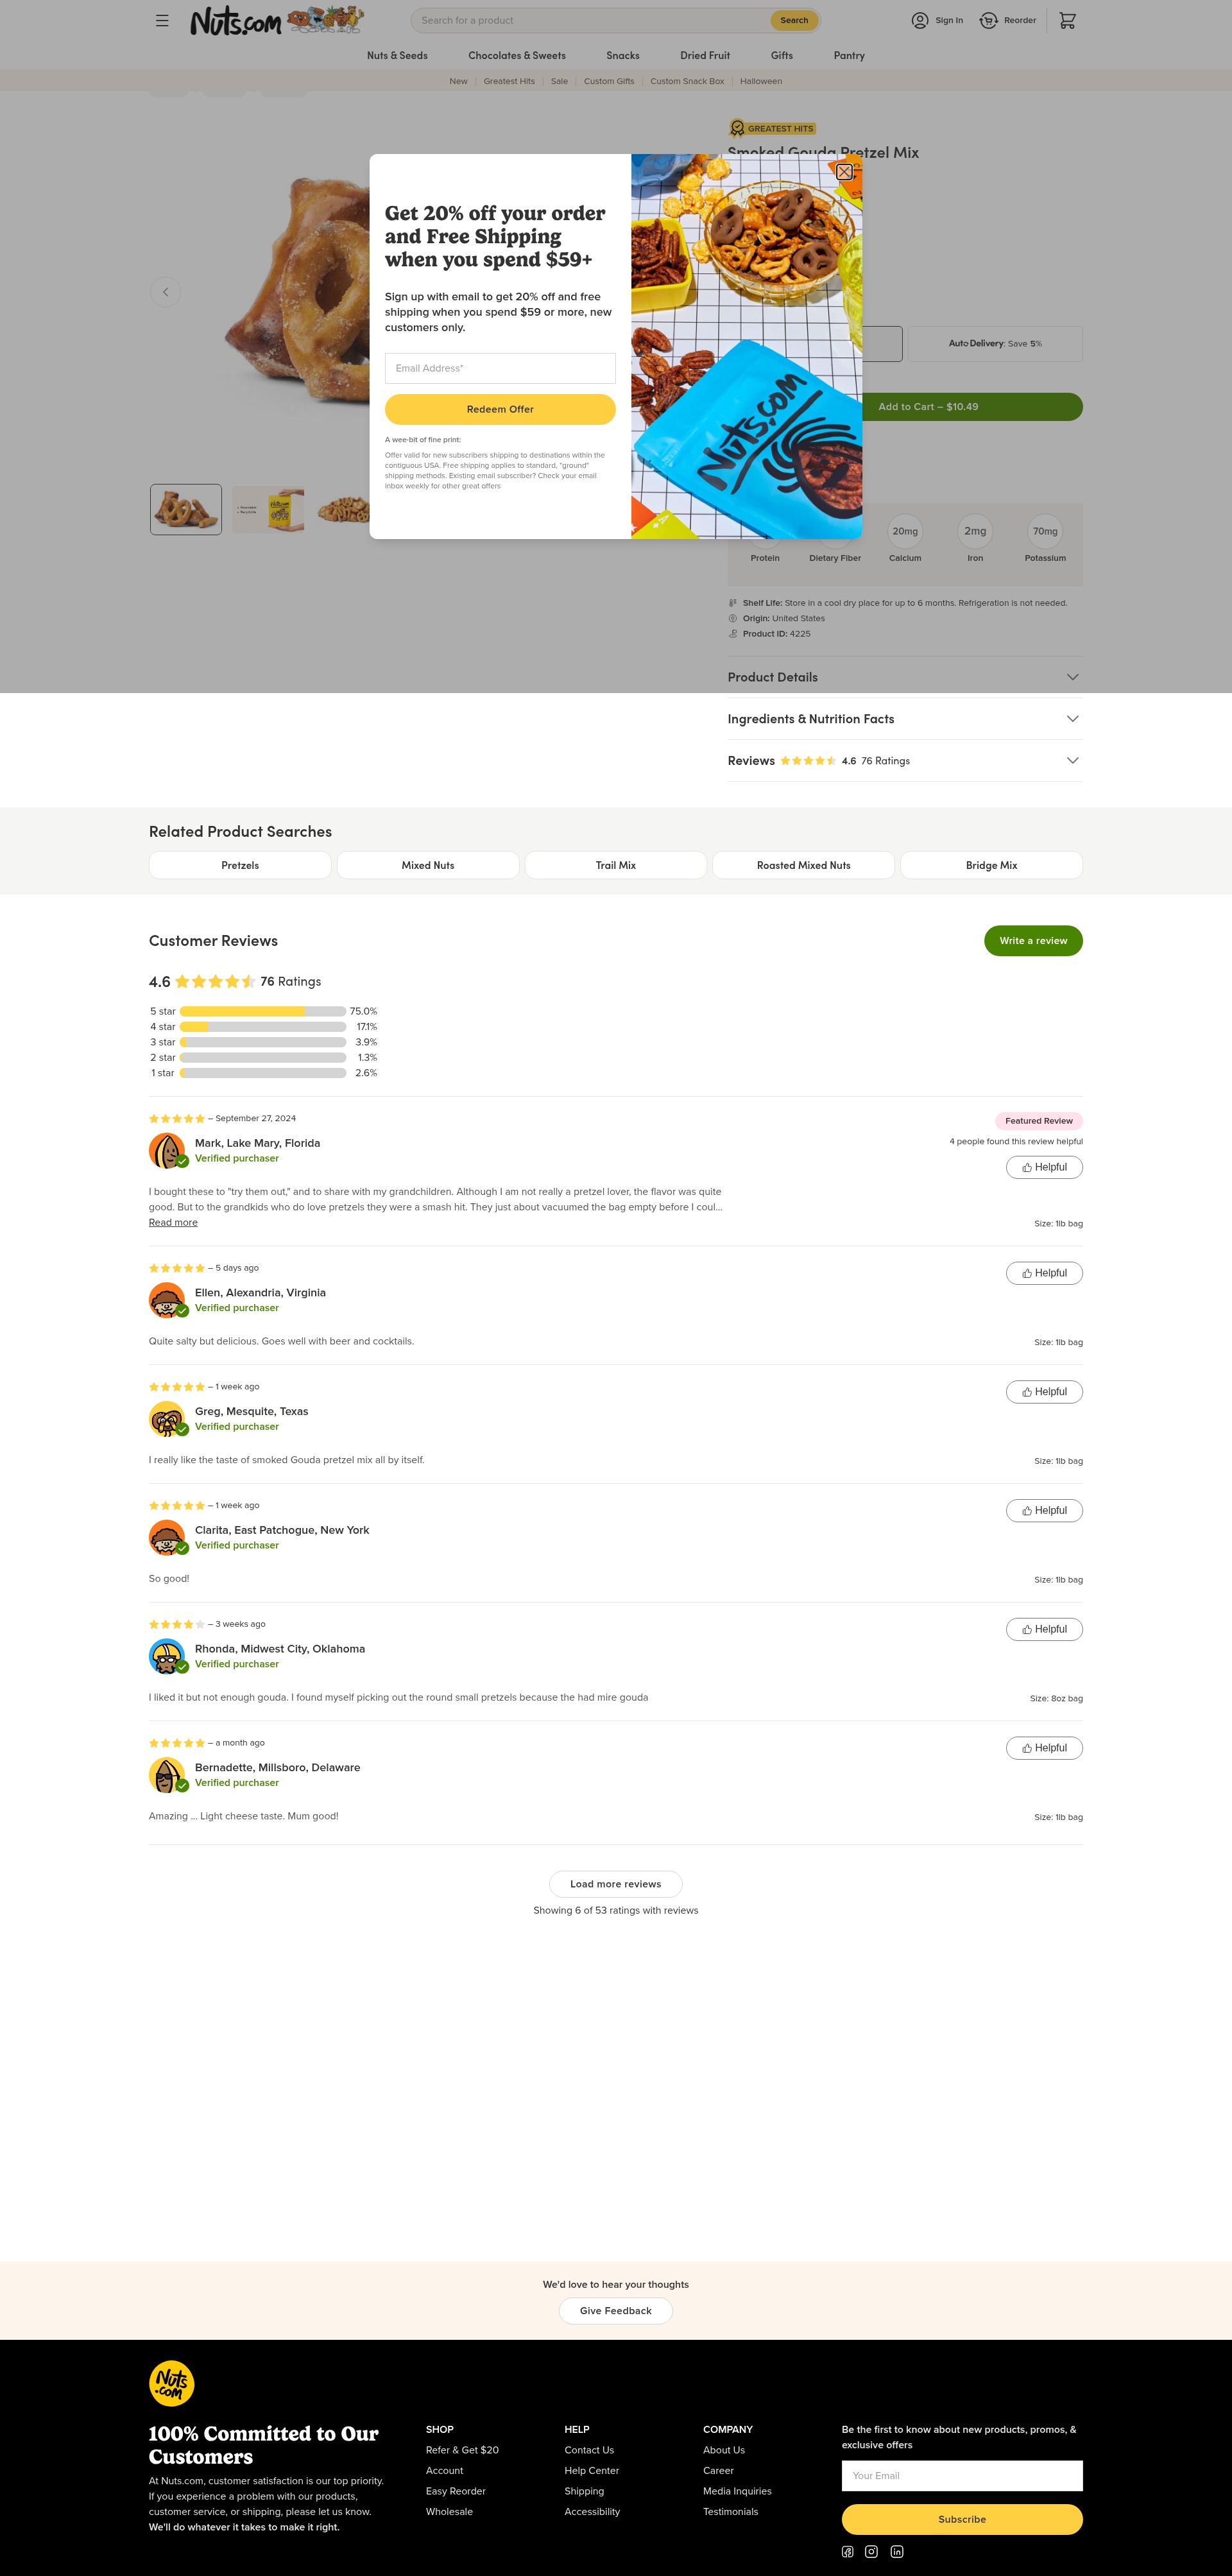Open the Custom Snack Box link

(687, 82)
